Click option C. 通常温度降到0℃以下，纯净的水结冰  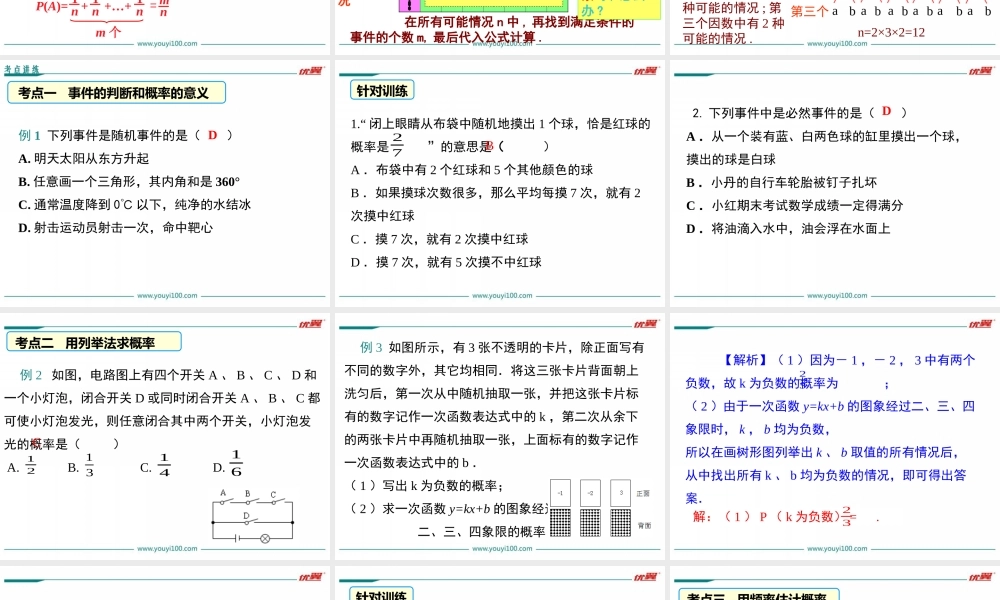(135, 205)
